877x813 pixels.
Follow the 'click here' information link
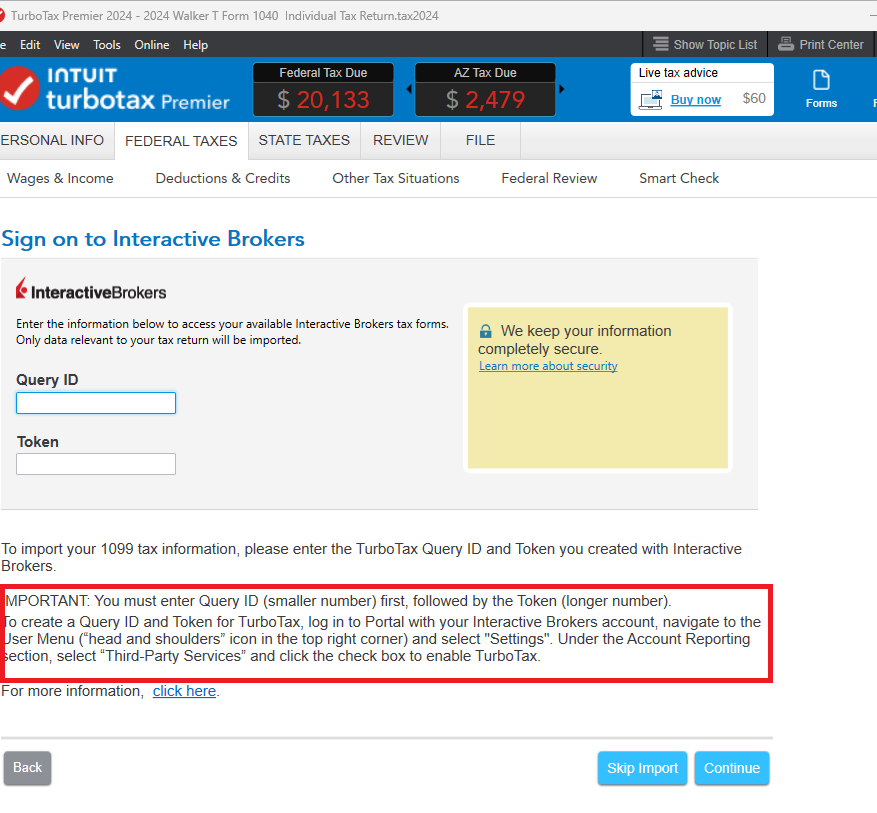coord(184,691)
